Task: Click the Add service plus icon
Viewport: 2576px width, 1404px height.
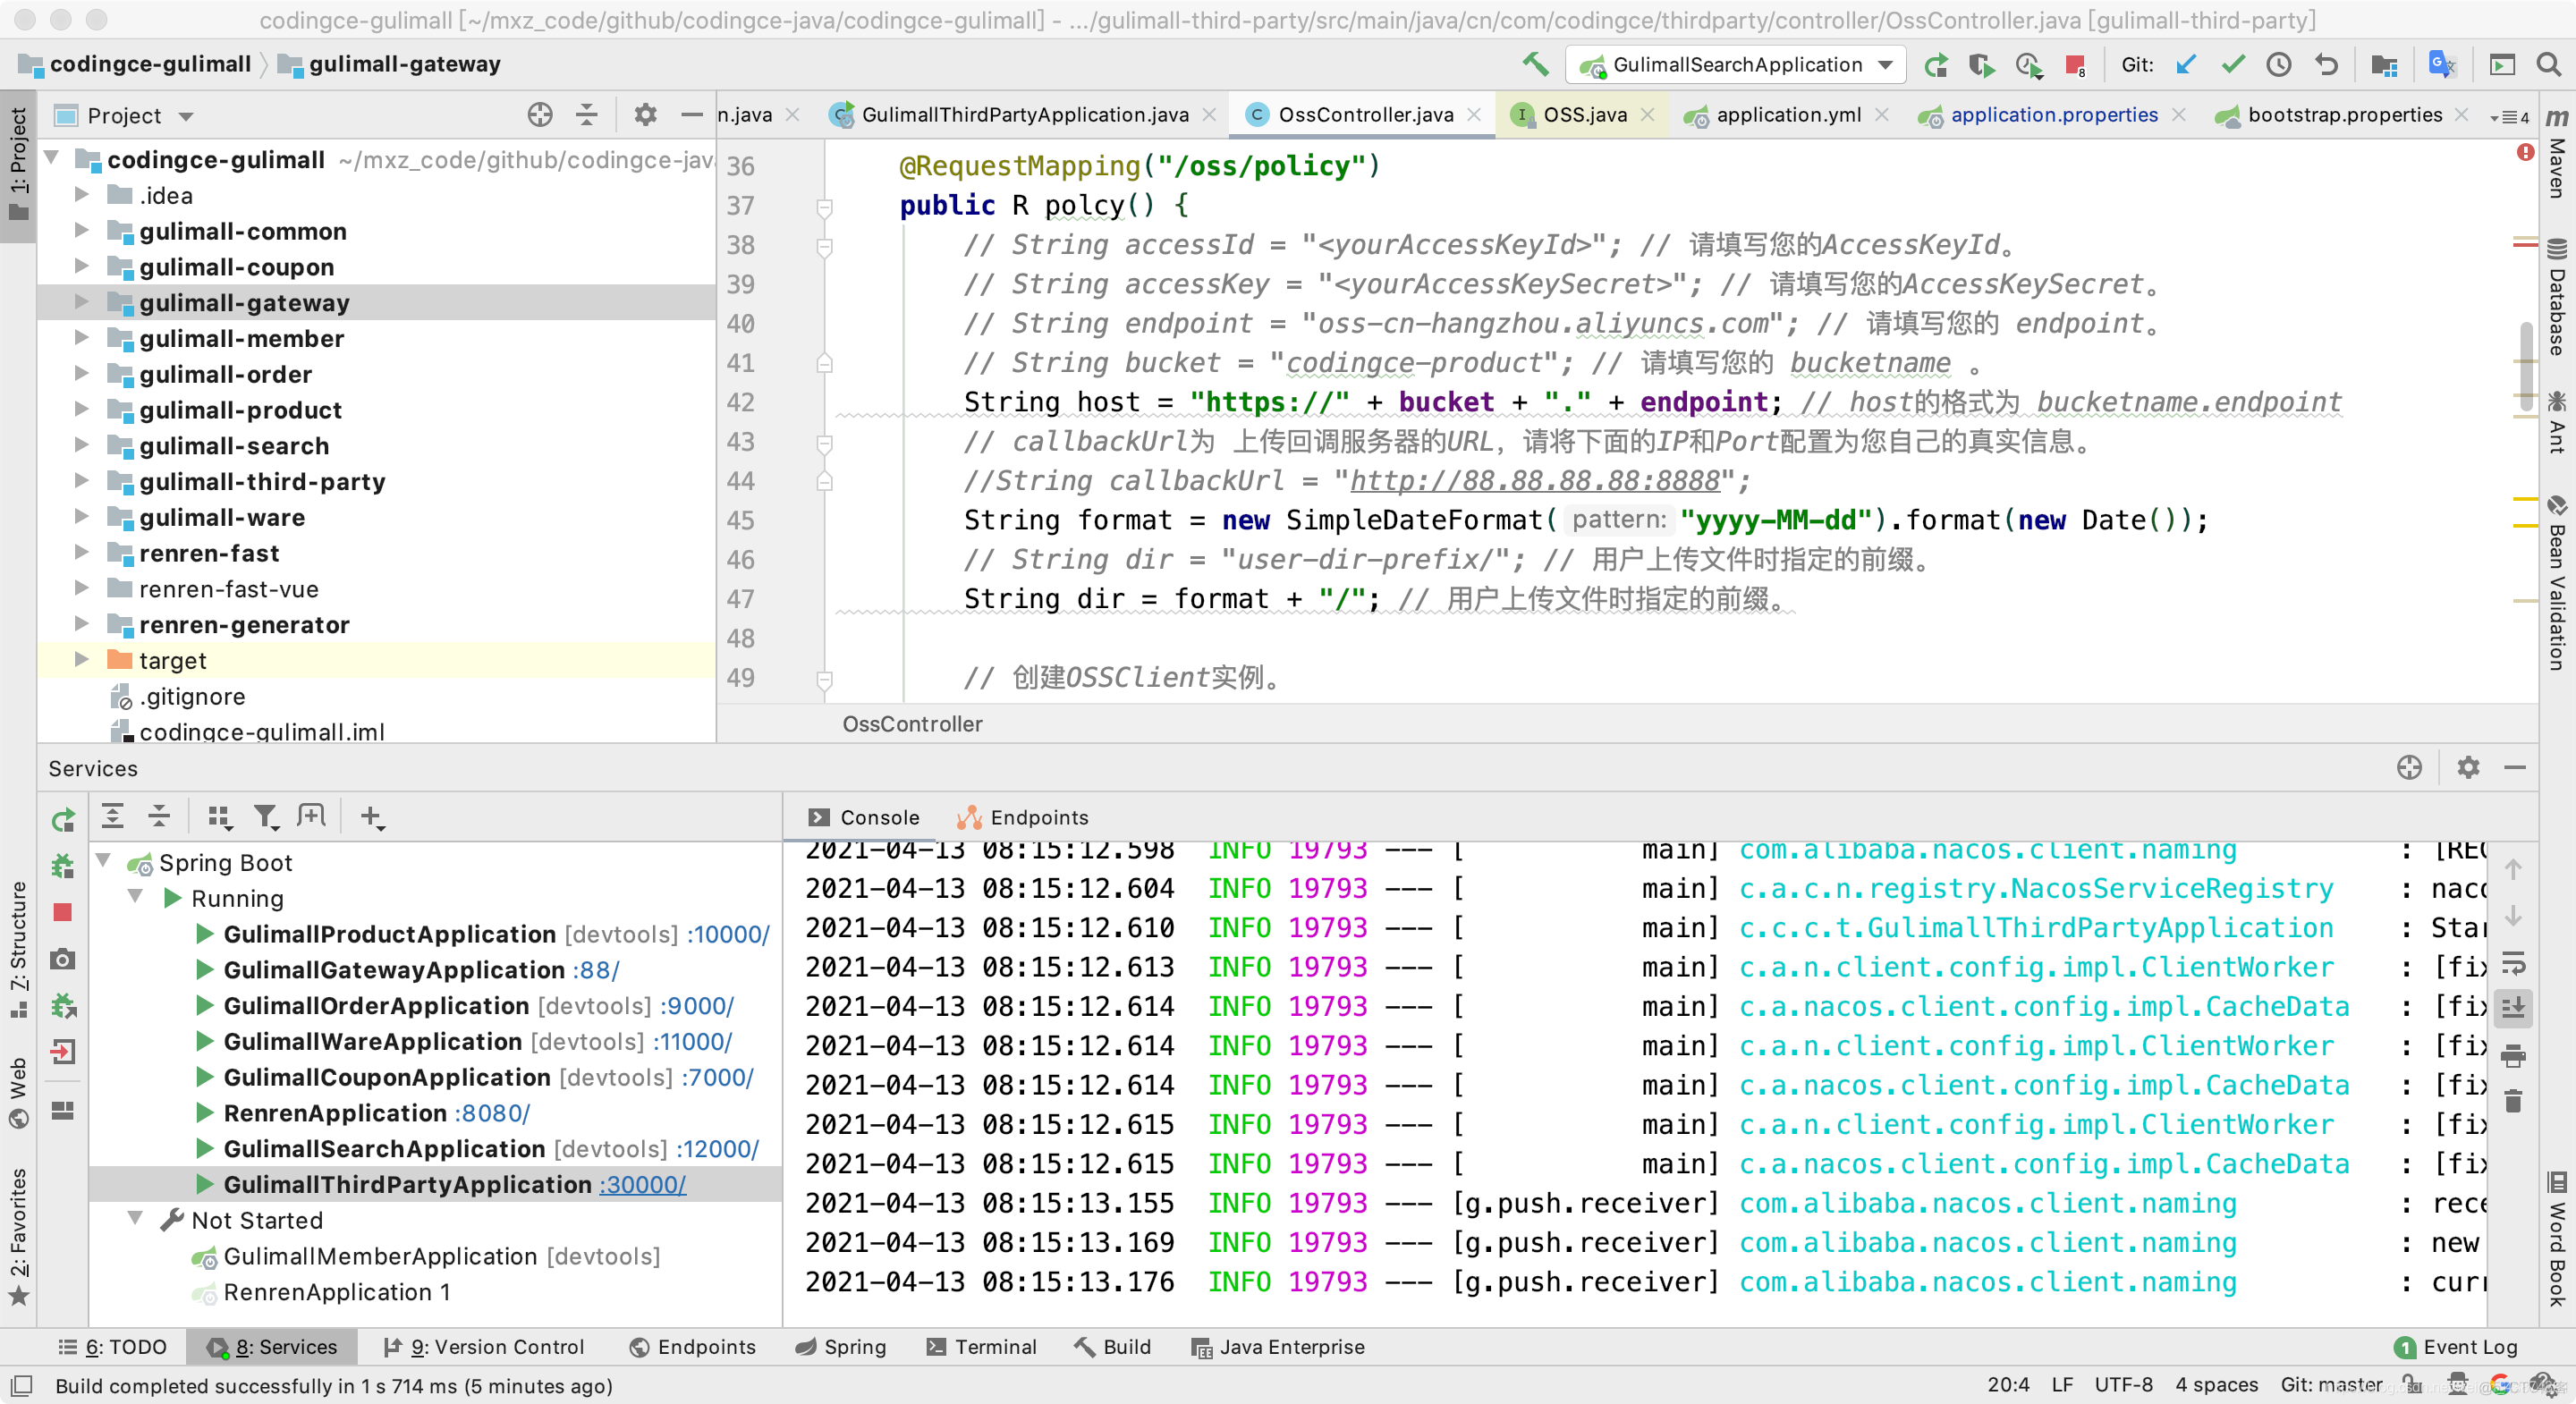Action: (x=371, y=817)
